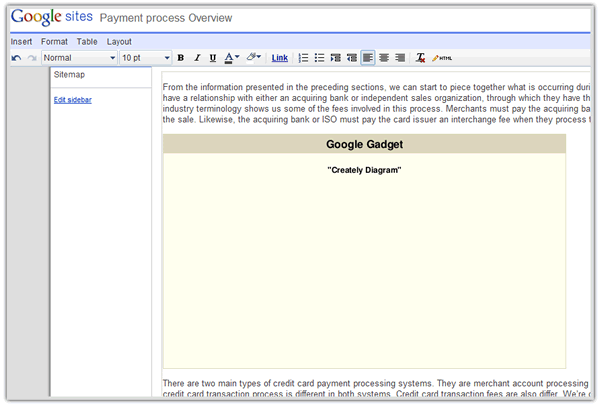Insert a numbered list

tap(303, 58)
